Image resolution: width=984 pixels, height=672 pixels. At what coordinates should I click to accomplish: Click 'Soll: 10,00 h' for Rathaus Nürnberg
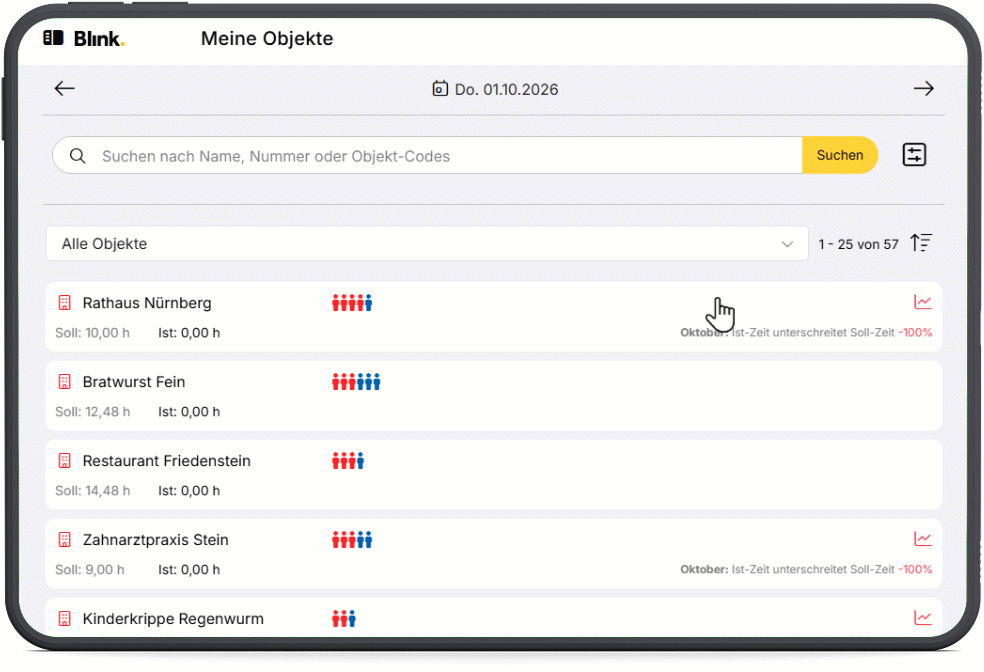click(x=92, y=333)
